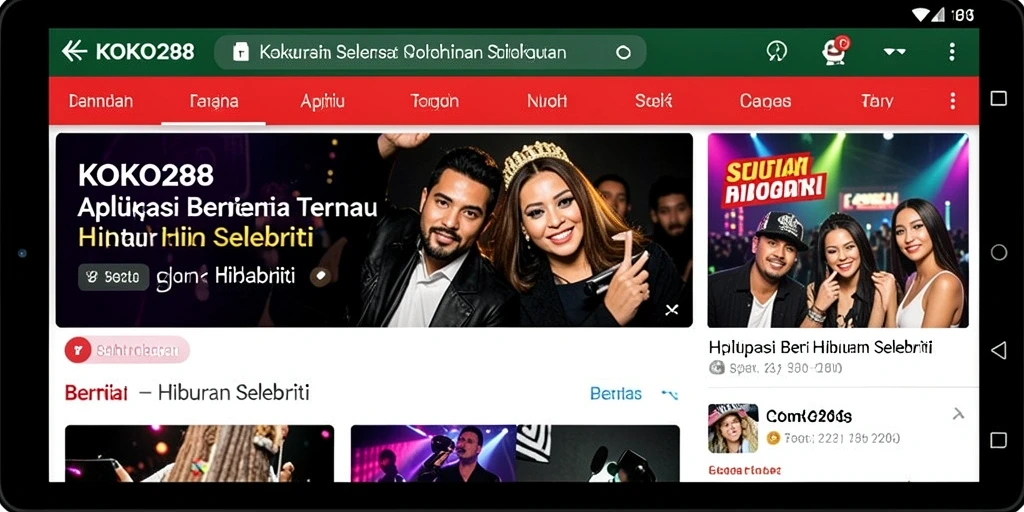This screenshot has height=512, width=1024.
Task: Click the Wi-Fi icon in status bar
Action: (921, 14)
